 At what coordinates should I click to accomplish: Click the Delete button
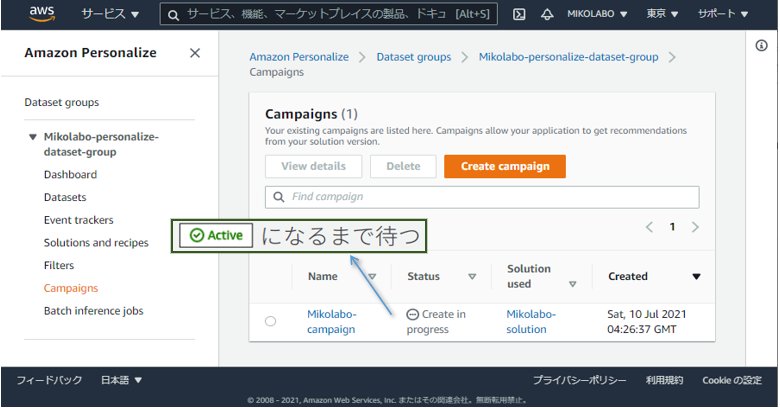point(403,167)
